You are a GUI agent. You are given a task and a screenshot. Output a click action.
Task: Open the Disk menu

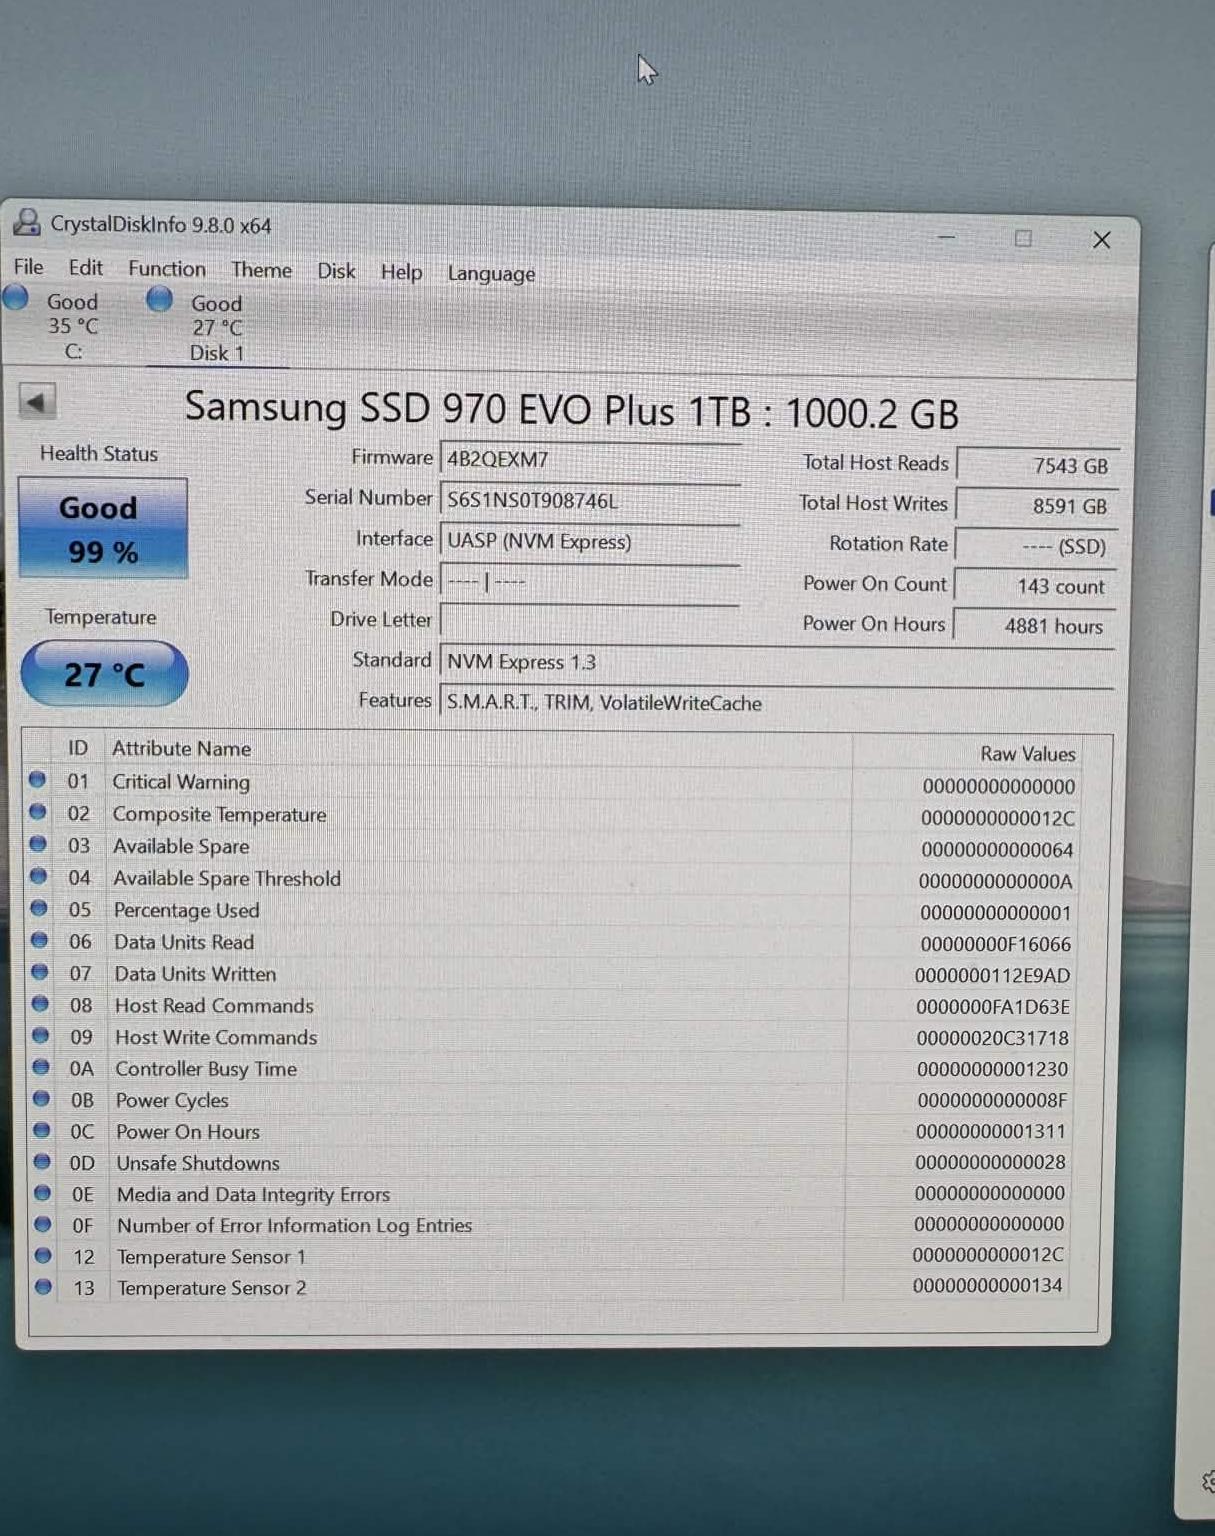pos(336,271)
